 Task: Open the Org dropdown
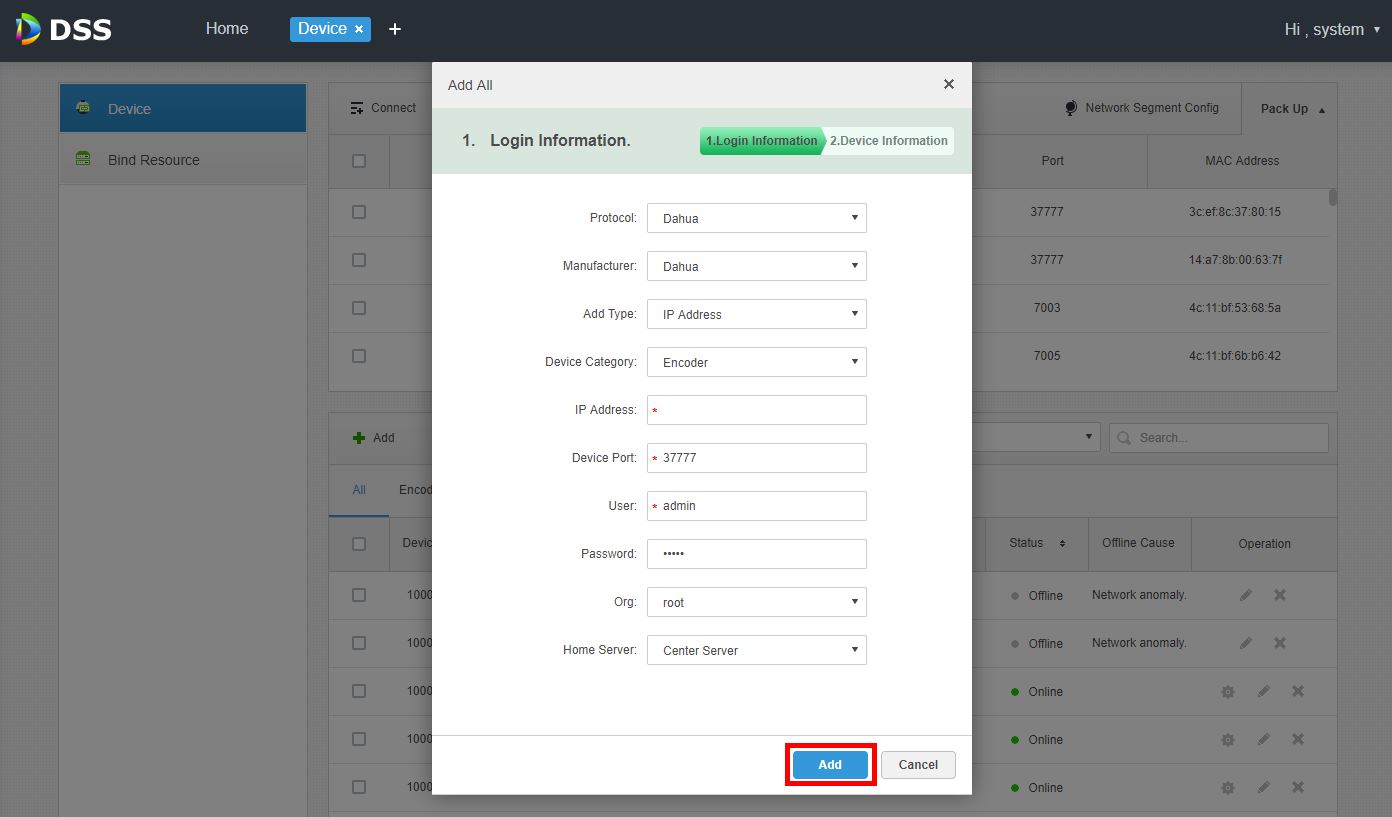[x=757, y=602]
